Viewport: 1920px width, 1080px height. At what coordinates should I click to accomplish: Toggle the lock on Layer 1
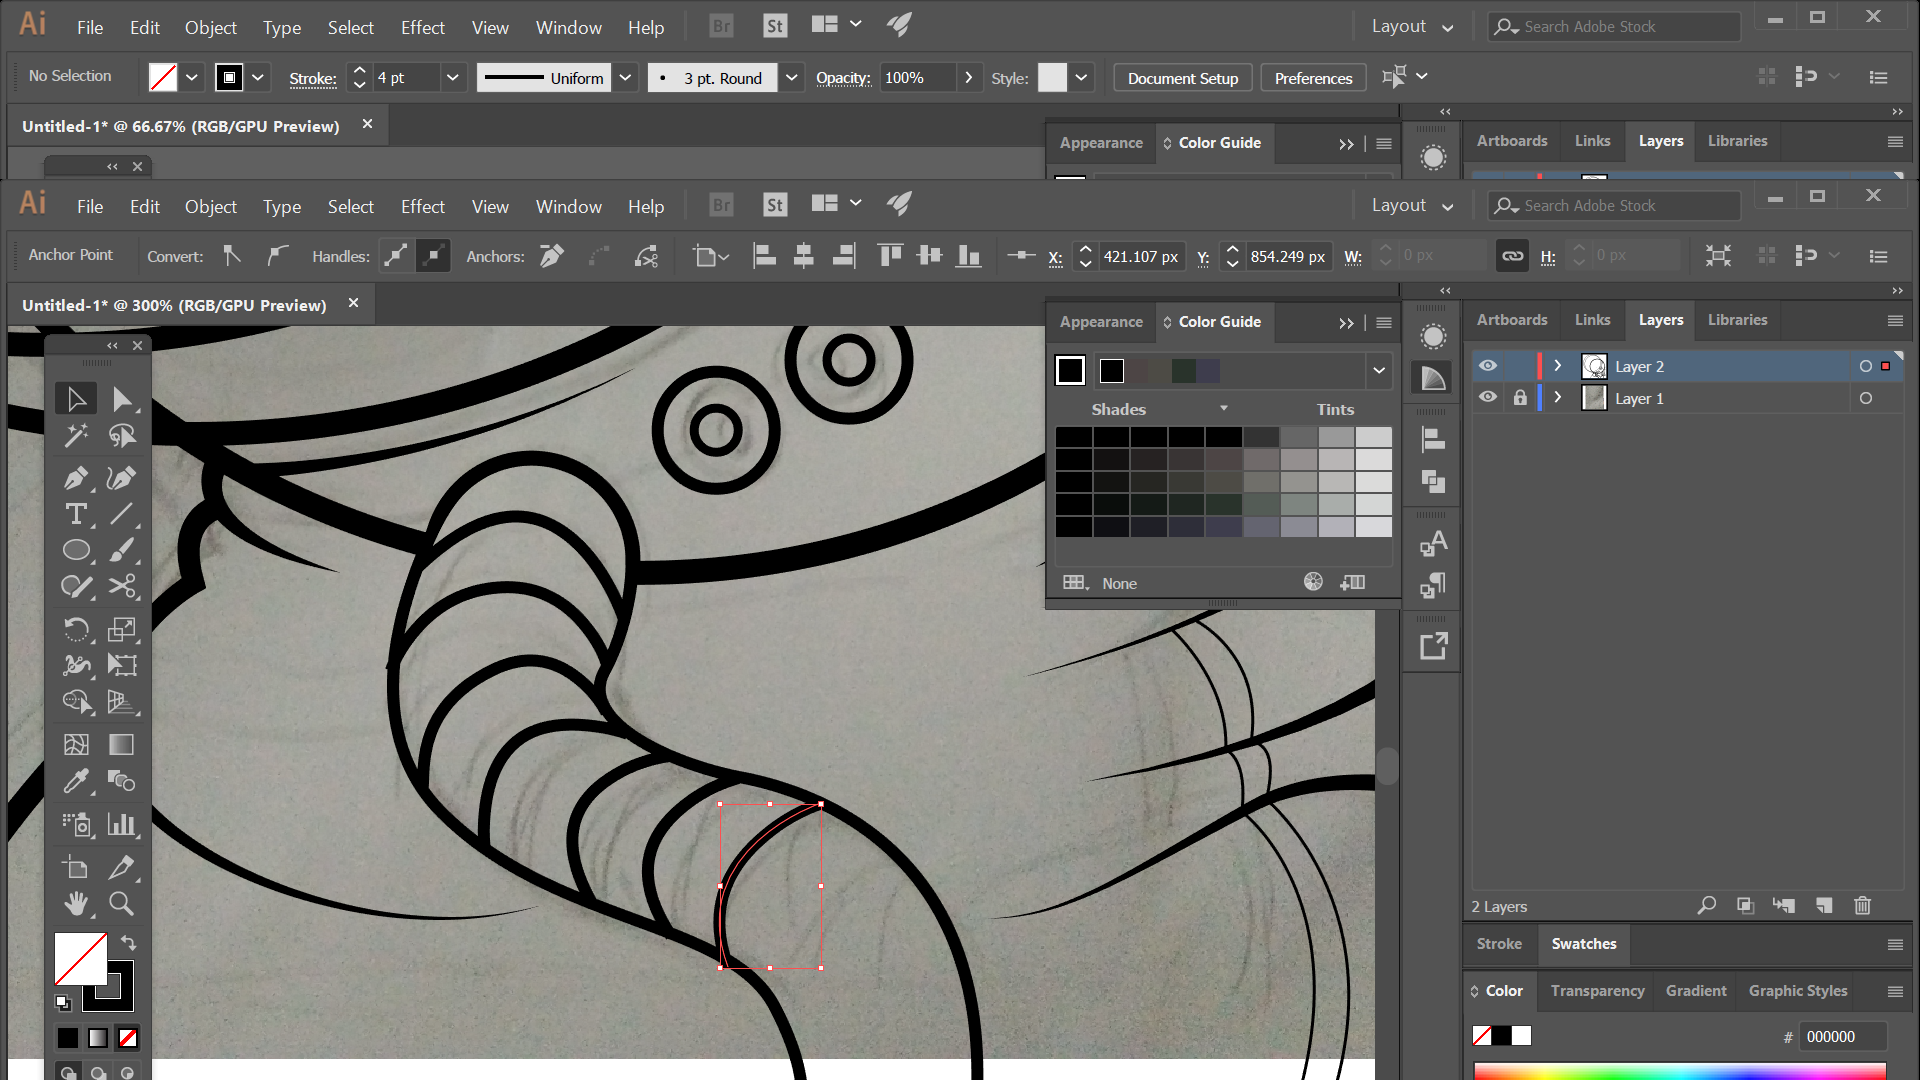pyautogui.click(x=1520, y=398)
